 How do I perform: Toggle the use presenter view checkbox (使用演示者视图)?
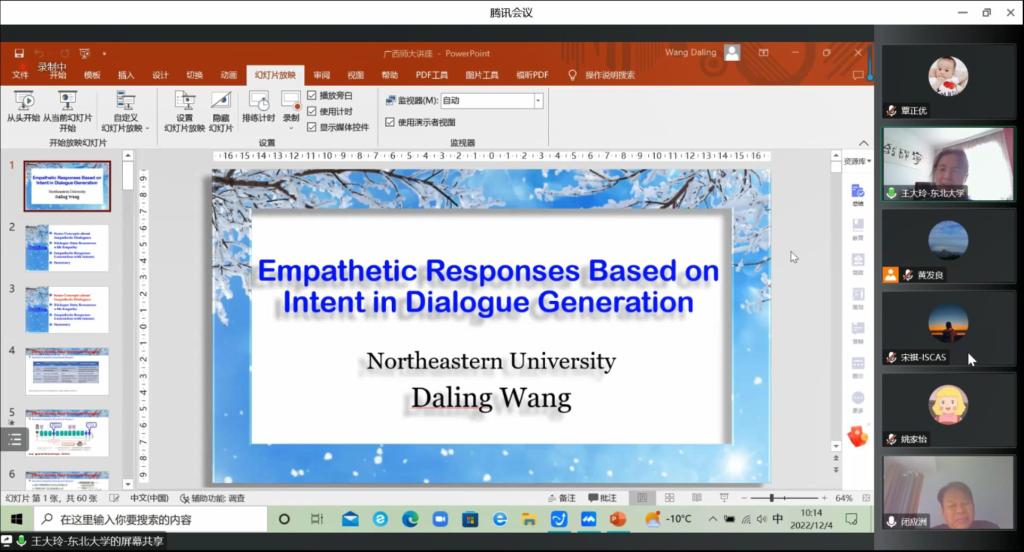(x=390, y=122)
